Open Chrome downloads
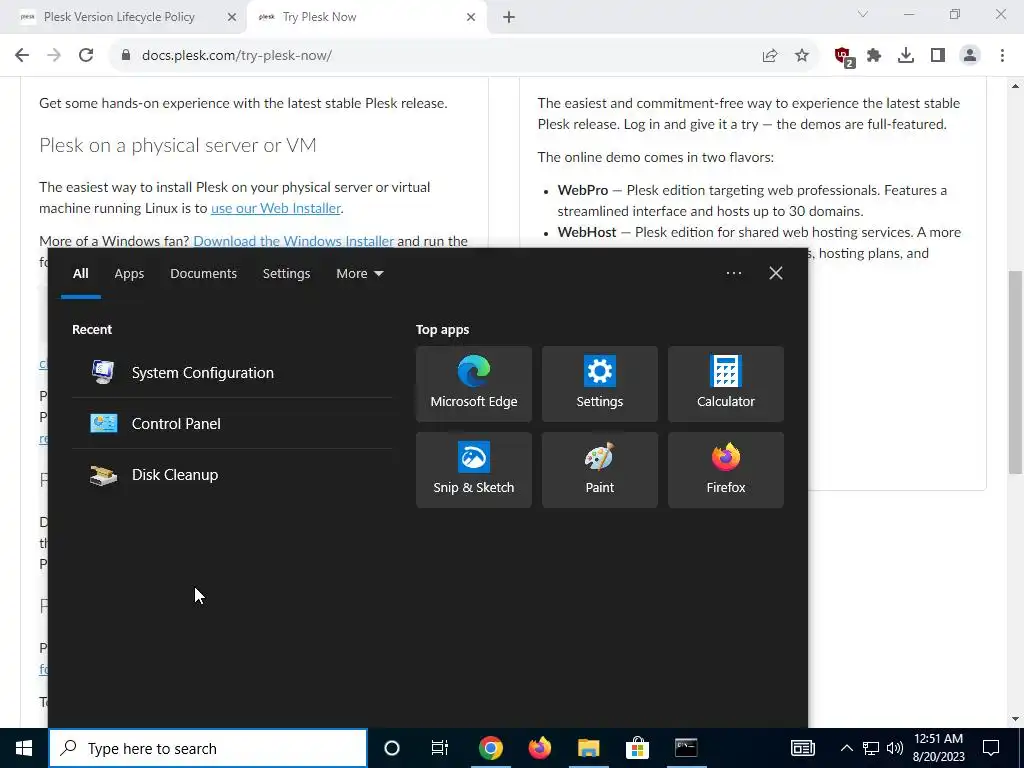1024x768 pixels. point(906,56)
